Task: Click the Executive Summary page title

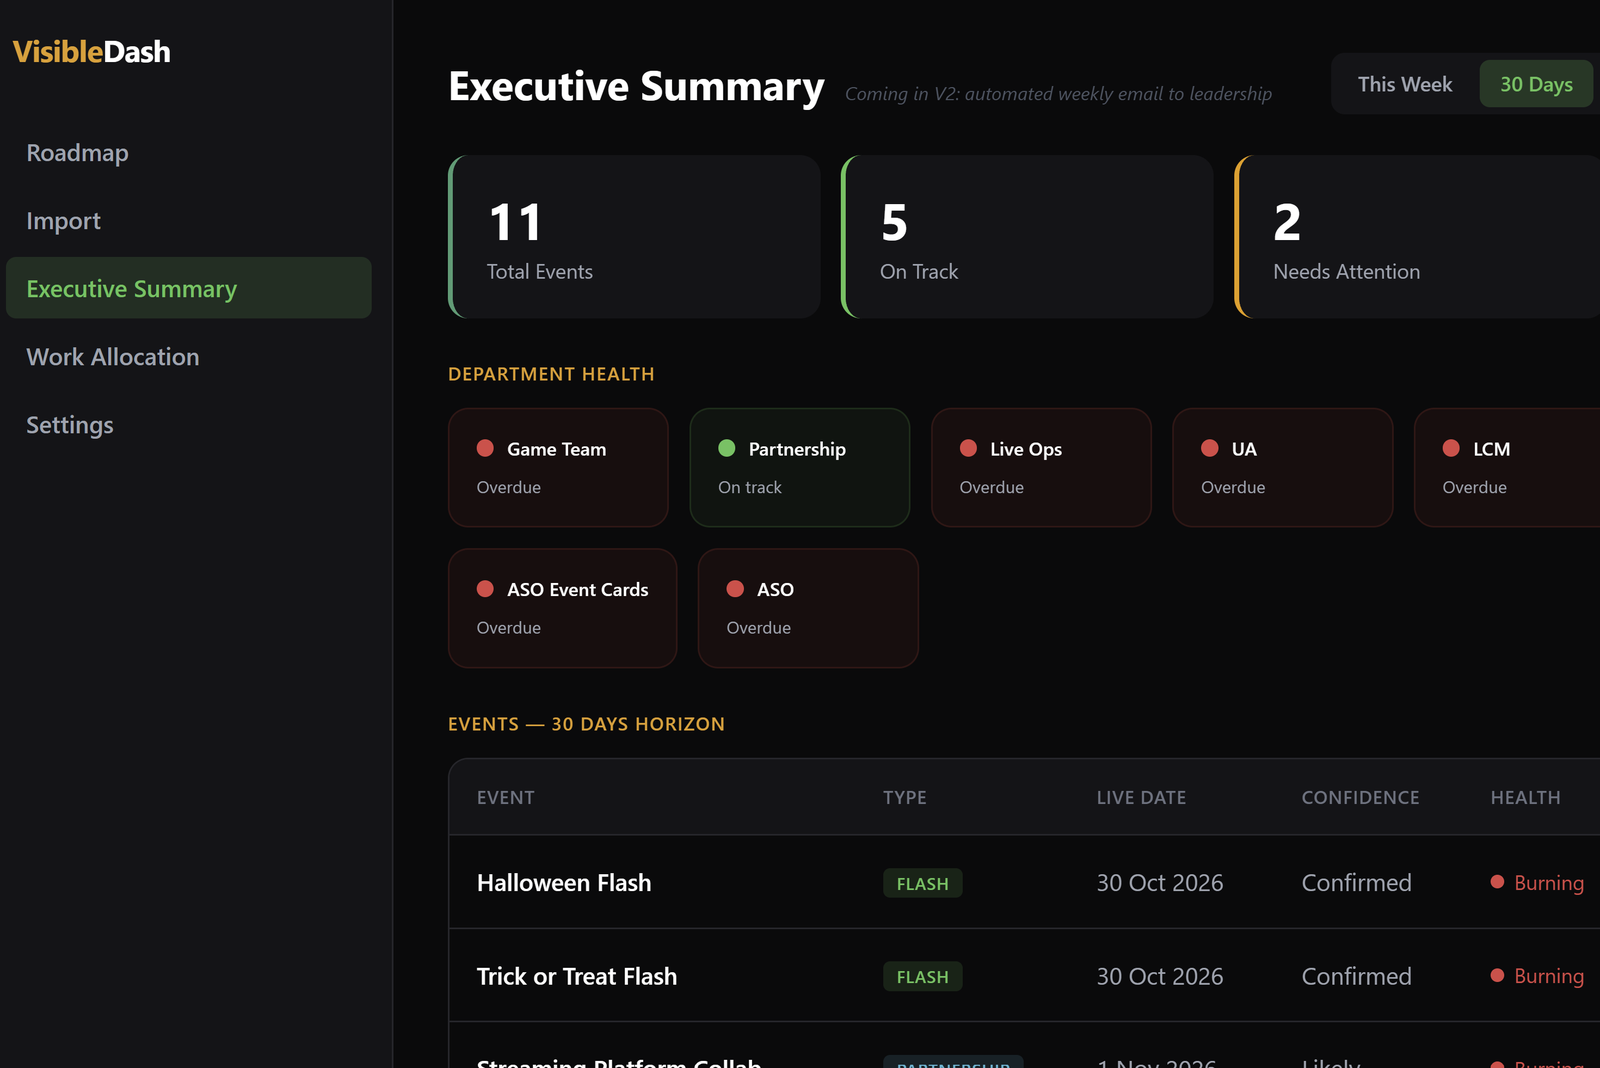Action: [637, 87]
